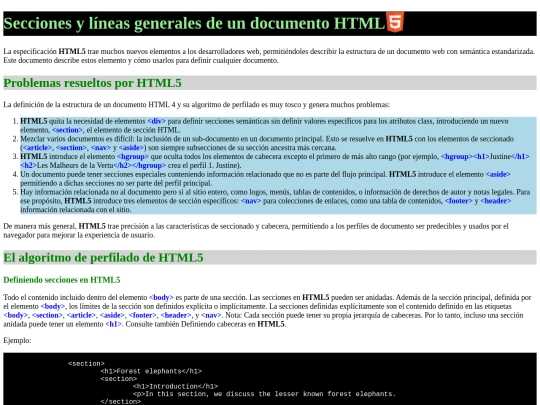Image resolution: width=540 pixels, height=405 pixels.
Task: Click bold 'HTML5' starting list item 1
Action: point(34,121)
